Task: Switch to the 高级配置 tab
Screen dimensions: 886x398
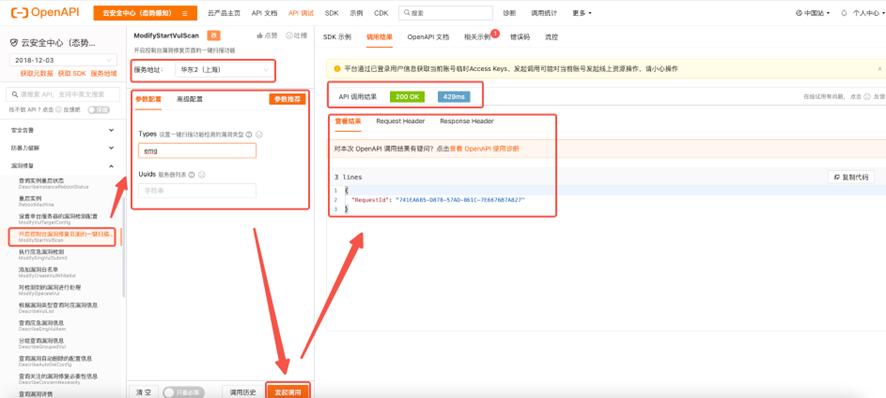Action: point(189,99)
